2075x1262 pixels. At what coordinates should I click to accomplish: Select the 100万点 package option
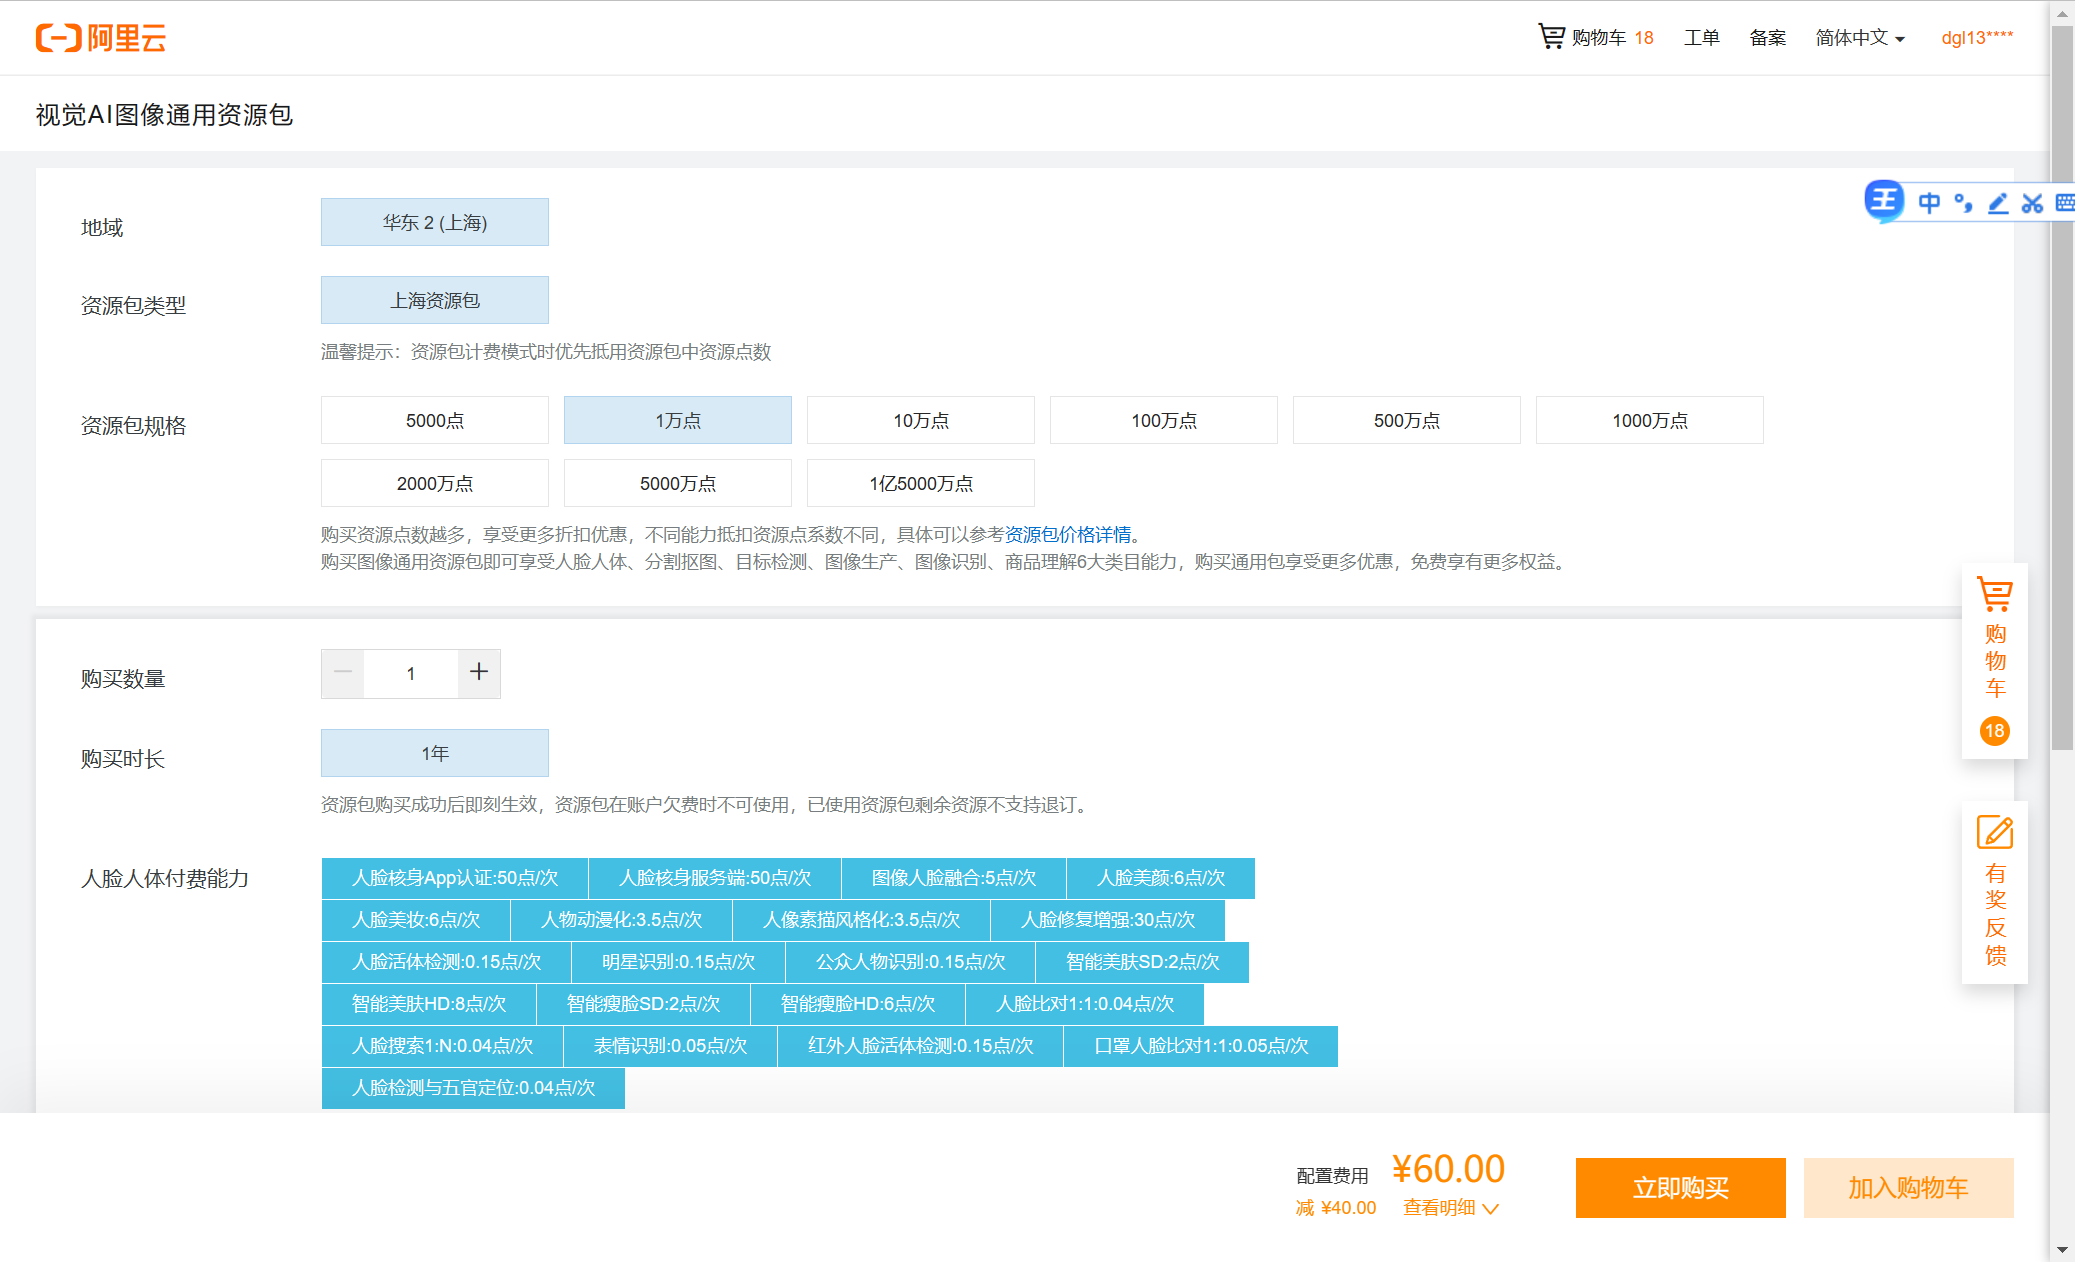pos(1163,420)
